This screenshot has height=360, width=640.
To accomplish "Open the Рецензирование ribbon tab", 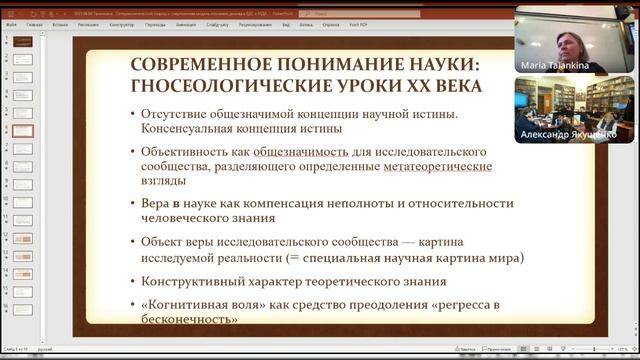I will click(x=255, y=25).
